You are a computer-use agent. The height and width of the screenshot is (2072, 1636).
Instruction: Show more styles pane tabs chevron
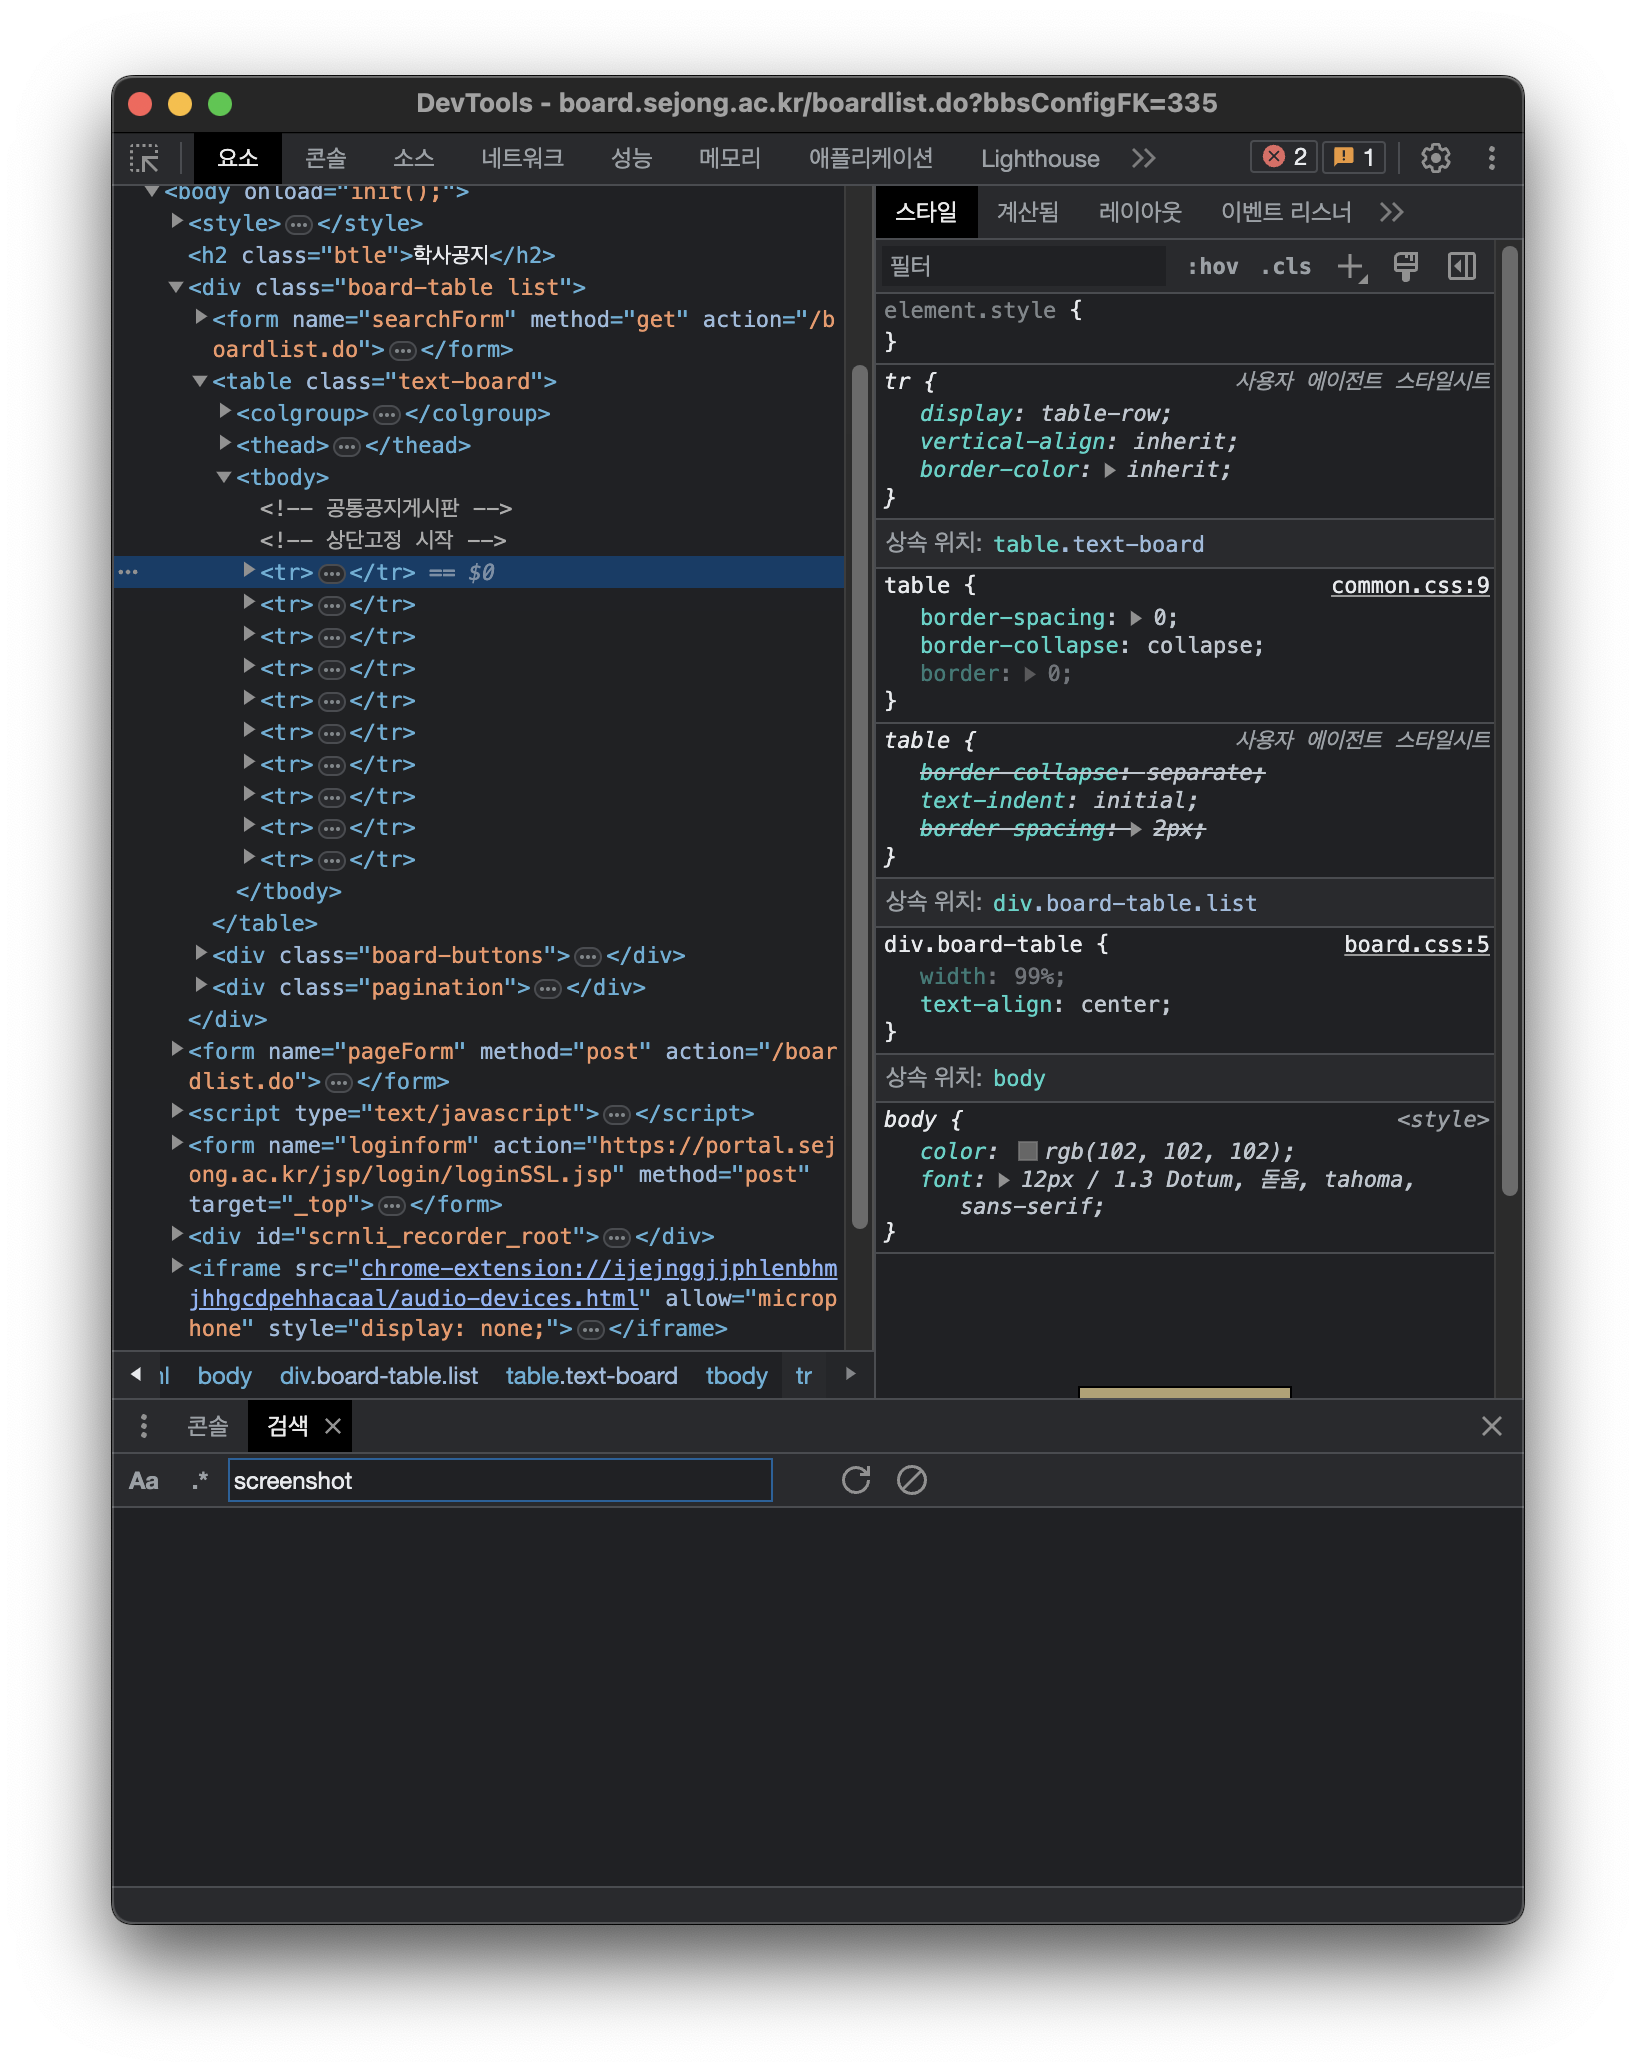pyautogui.click(x=1391, y=212)
